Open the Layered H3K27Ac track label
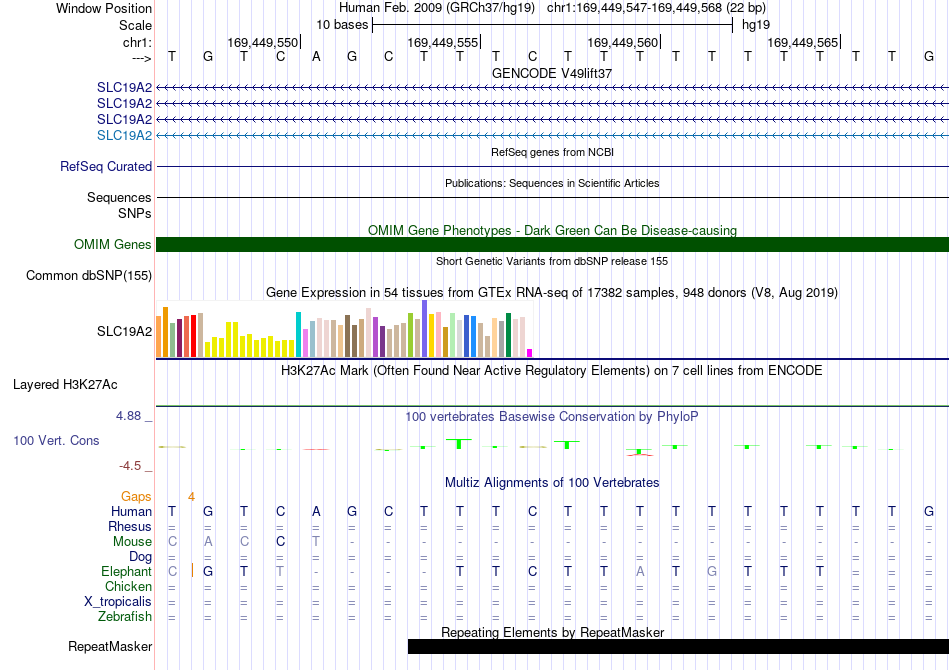The width and height of the screenshot is (950, 670). (x=65, y=385)
